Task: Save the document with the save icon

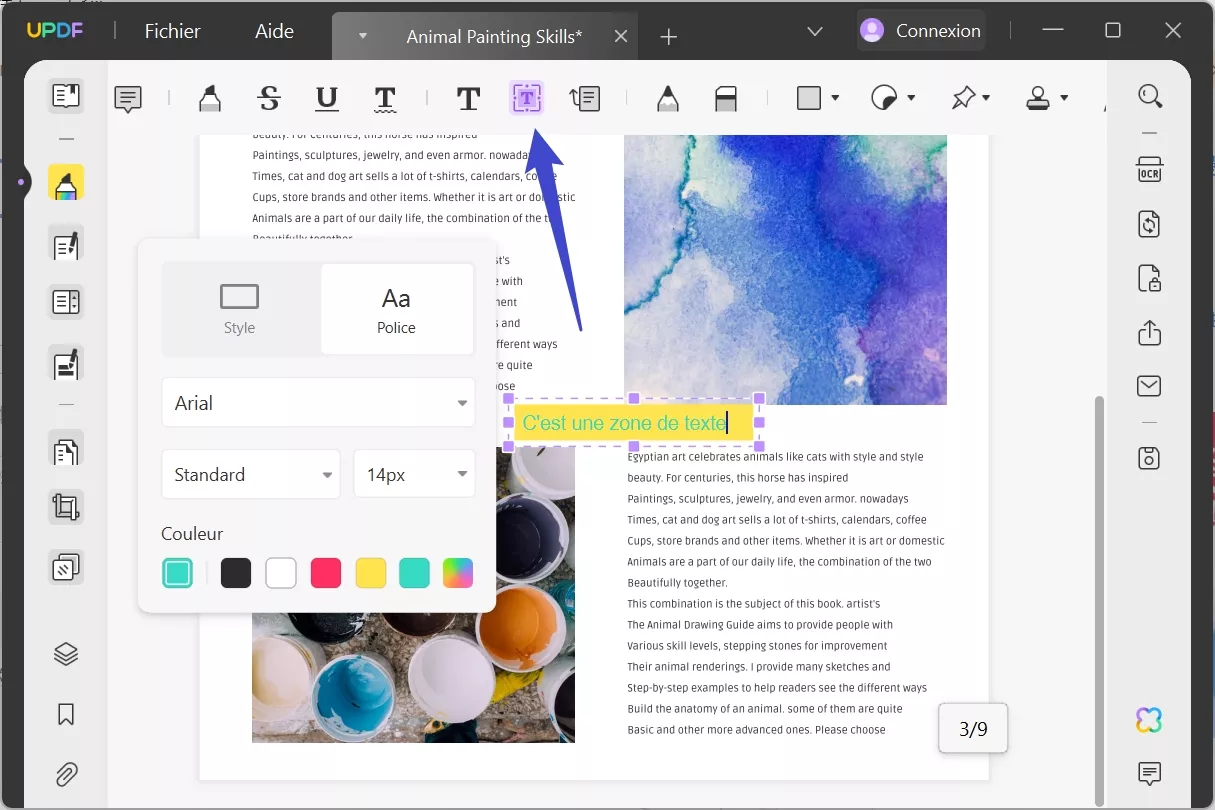Action: click(1150, 458)
